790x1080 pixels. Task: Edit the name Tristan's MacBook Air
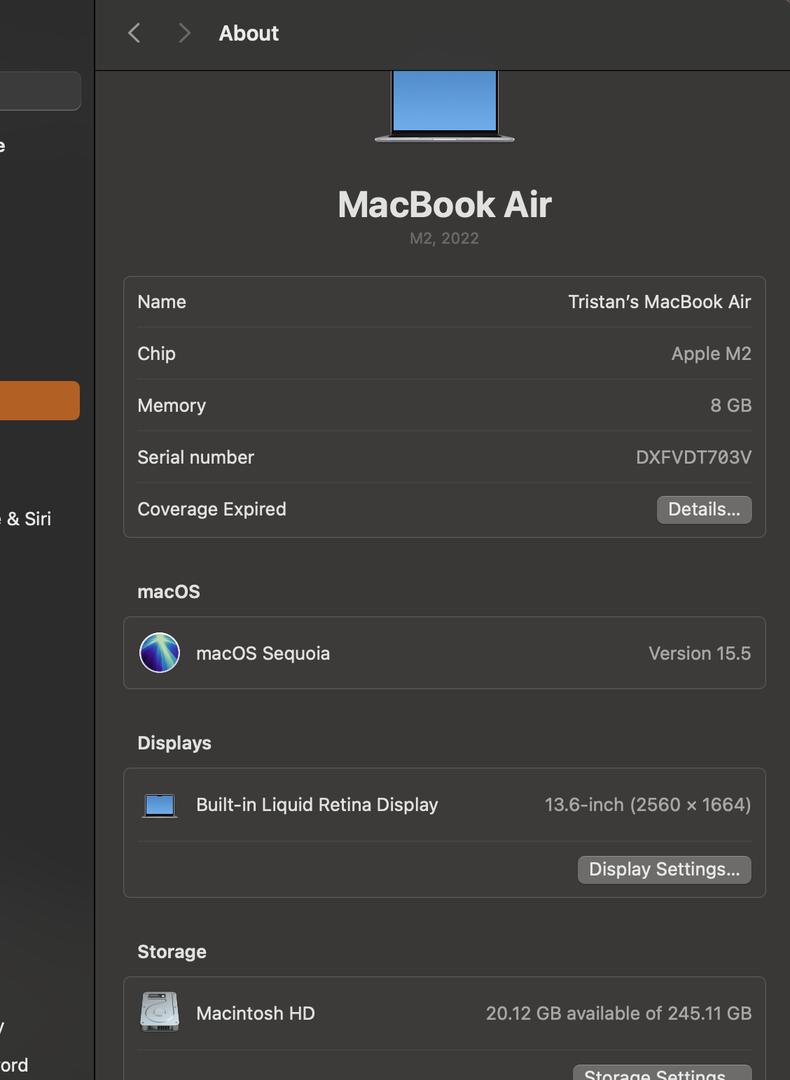coord(659,302)
